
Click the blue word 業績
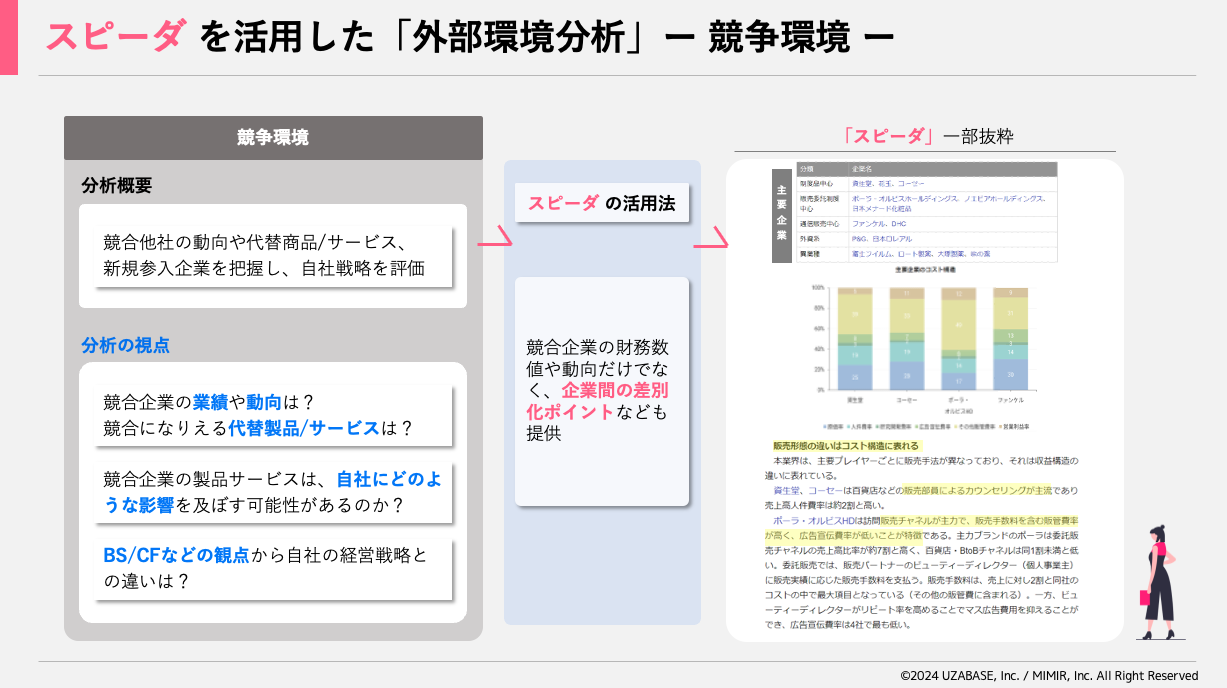[210, 402]
